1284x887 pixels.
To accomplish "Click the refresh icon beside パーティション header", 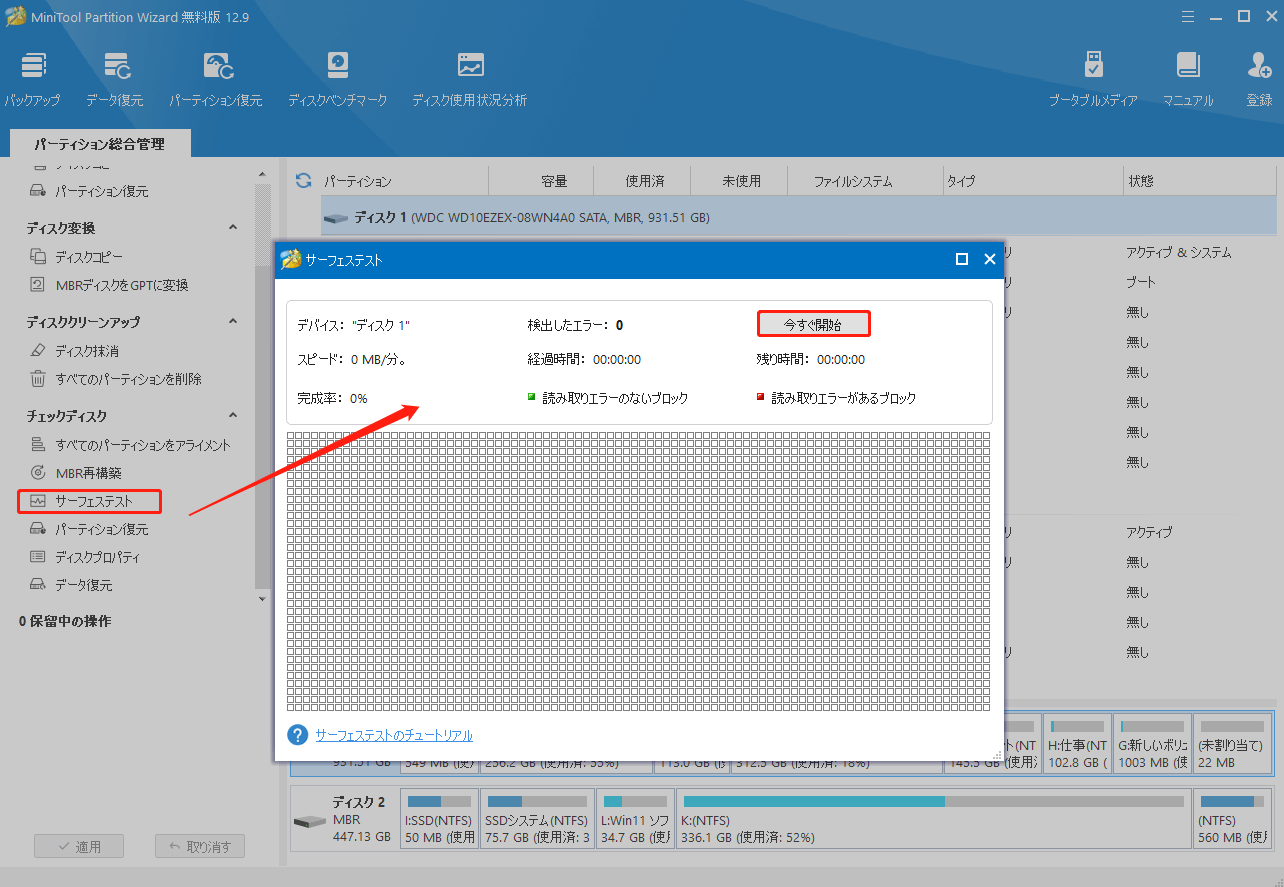I will 304,181.
